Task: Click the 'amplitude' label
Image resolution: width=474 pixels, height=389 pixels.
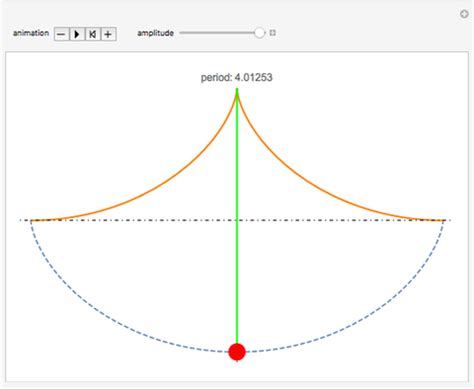Action: tap(155, 33)
